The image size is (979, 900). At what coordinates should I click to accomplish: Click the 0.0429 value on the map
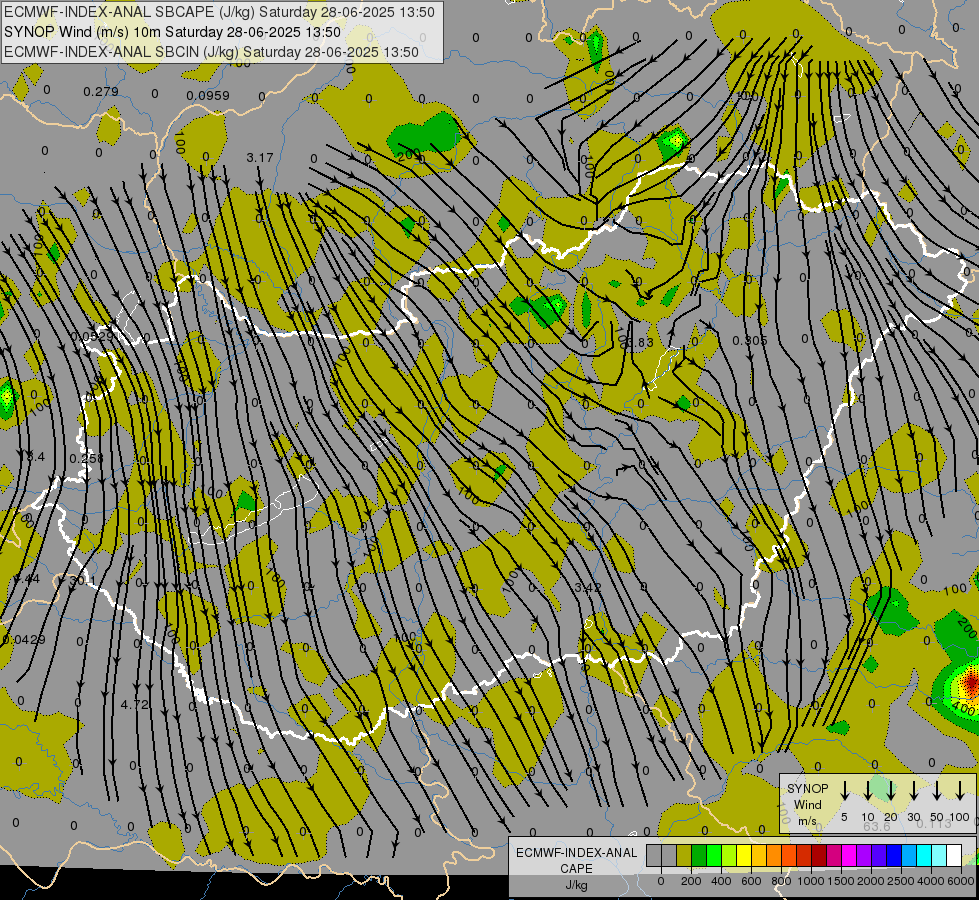(x=24, y=640)
